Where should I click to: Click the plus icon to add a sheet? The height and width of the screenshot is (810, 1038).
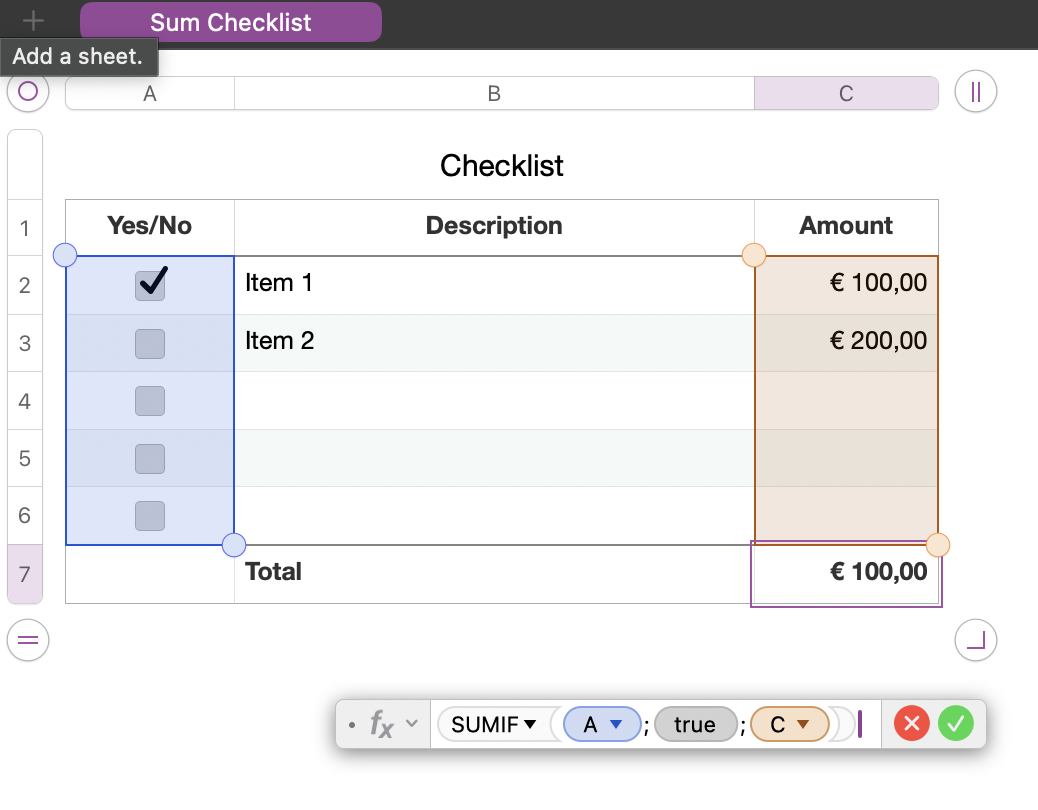tap(34, 20)
